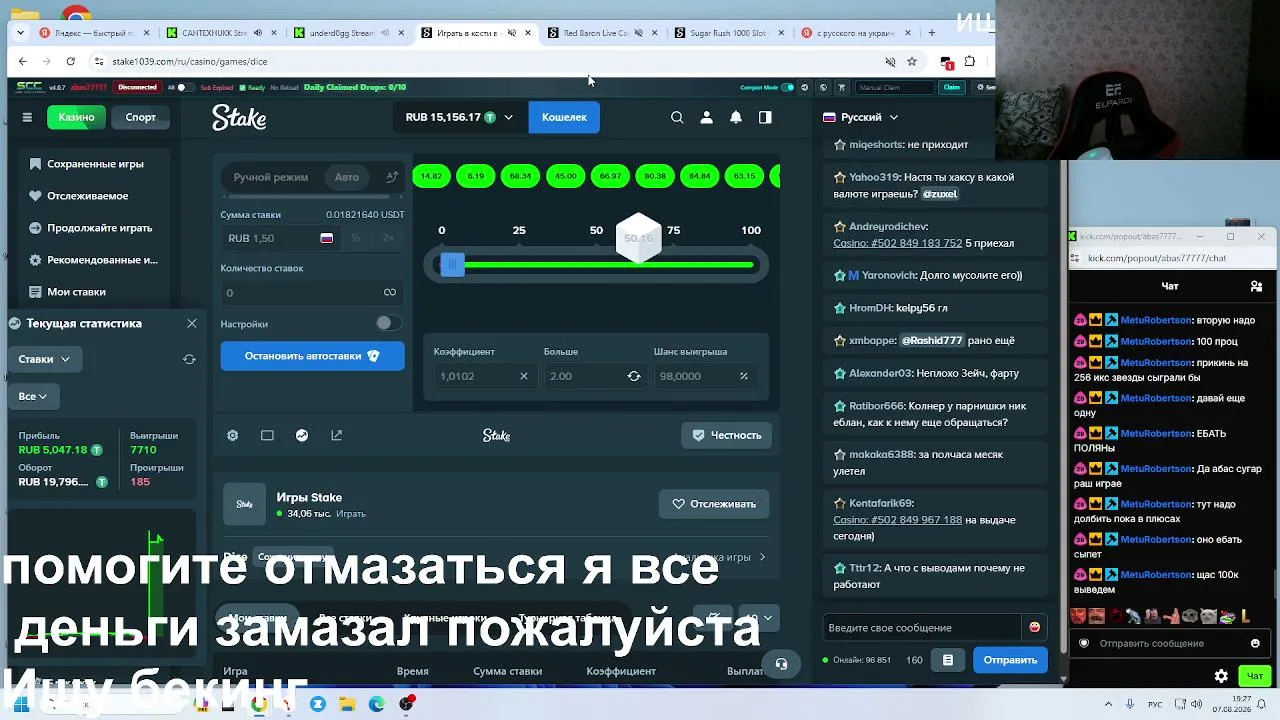Open the live stats chart icon
The image size is (1280, 720).
point(302,435)
